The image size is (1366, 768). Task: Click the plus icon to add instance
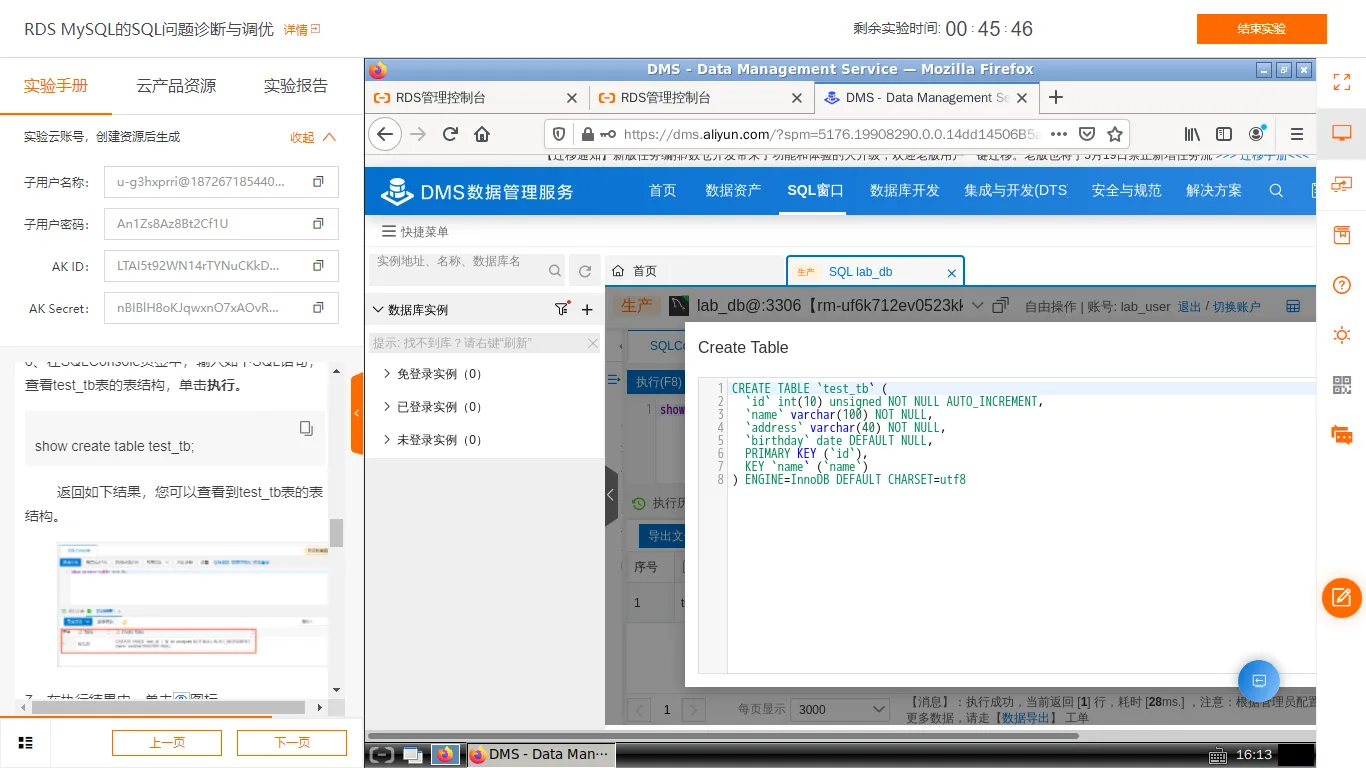(x=587, y=310)
